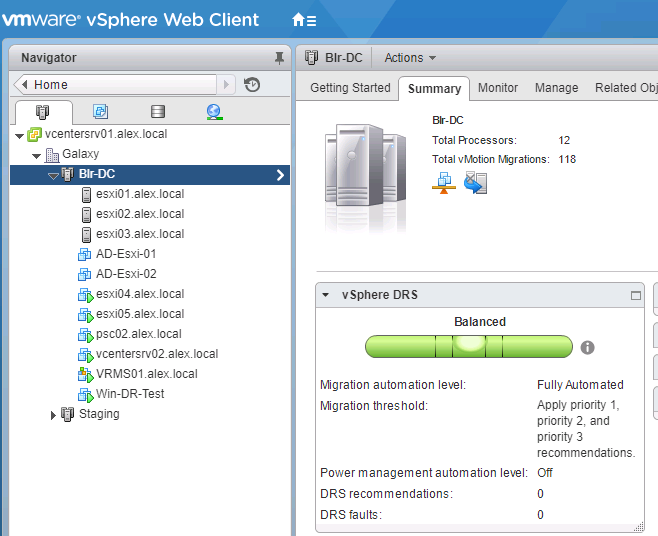Maximize the vSphere DRS portlet

click(635, 296)
